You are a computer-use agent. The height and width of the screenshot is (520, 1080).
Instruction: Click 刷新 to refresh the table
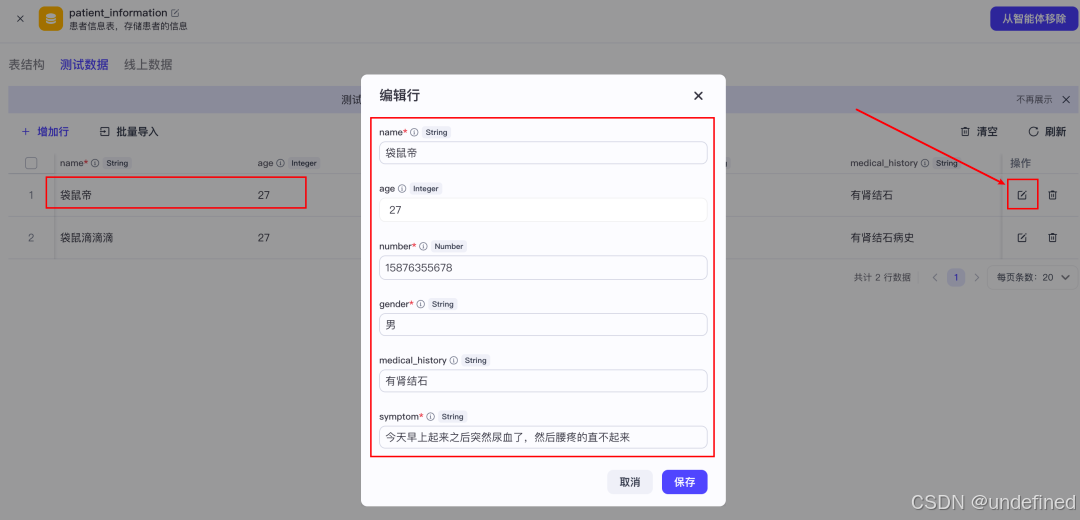(1047, 132)
